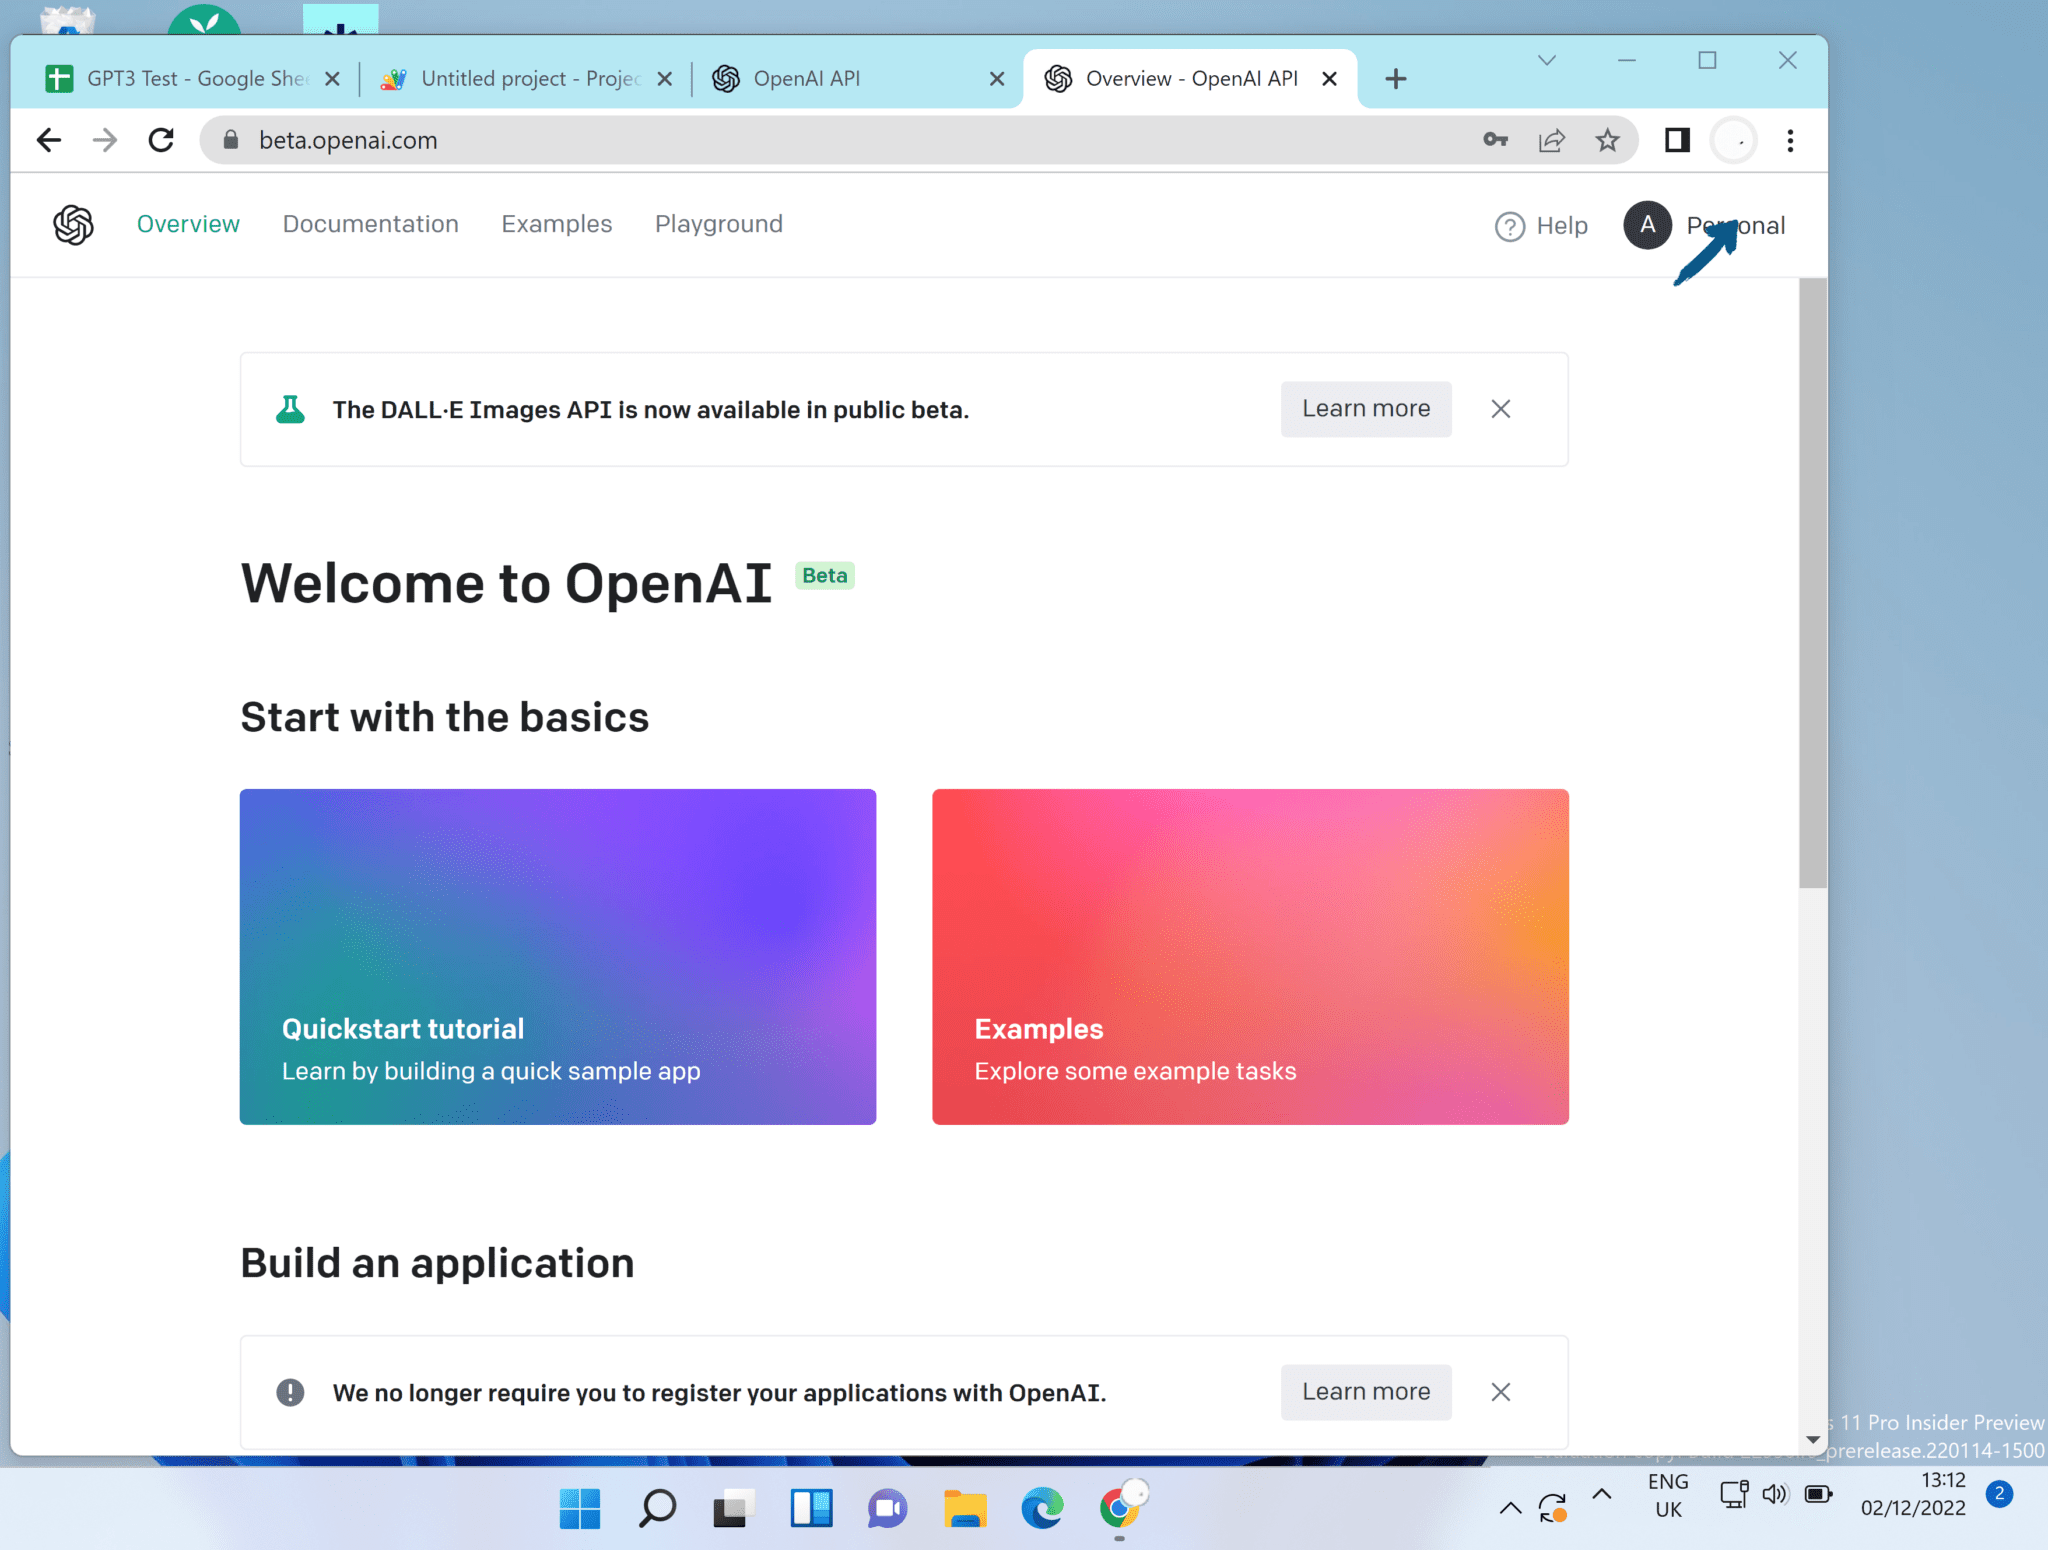
Task: Open the Windows Start menu
Action: [580, 1508]
